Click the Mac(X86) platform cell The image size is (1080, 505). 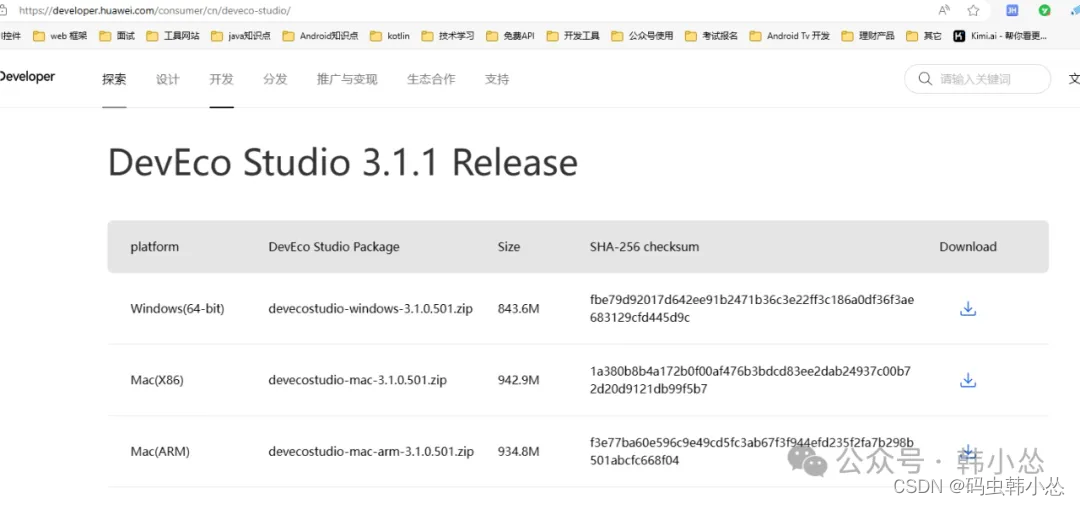[156, 380]
